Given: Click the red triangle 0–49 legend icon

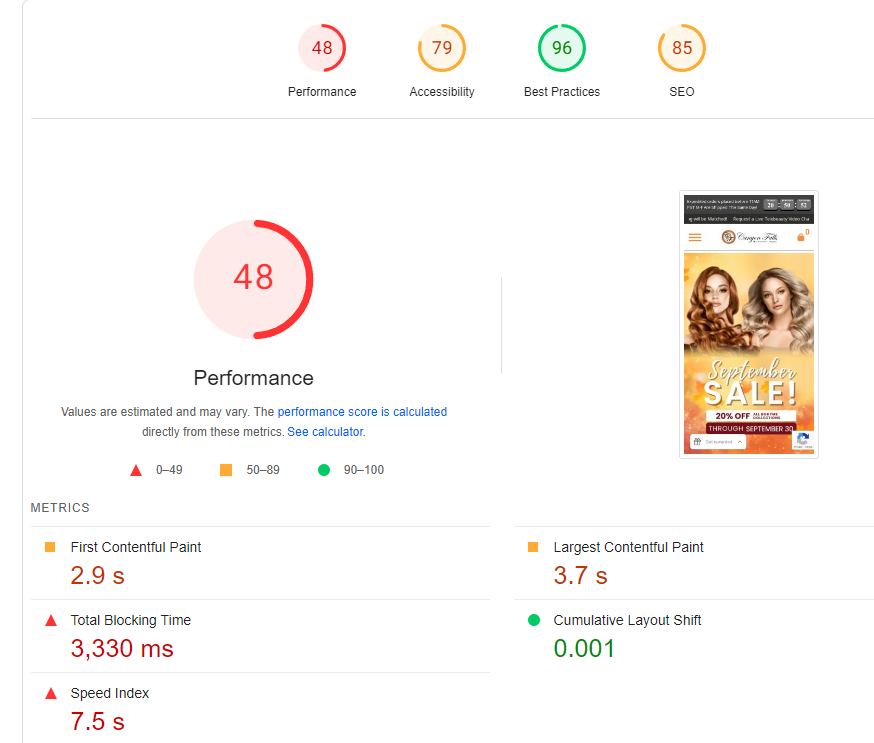Looking at the screenshot, I should 136,470.
